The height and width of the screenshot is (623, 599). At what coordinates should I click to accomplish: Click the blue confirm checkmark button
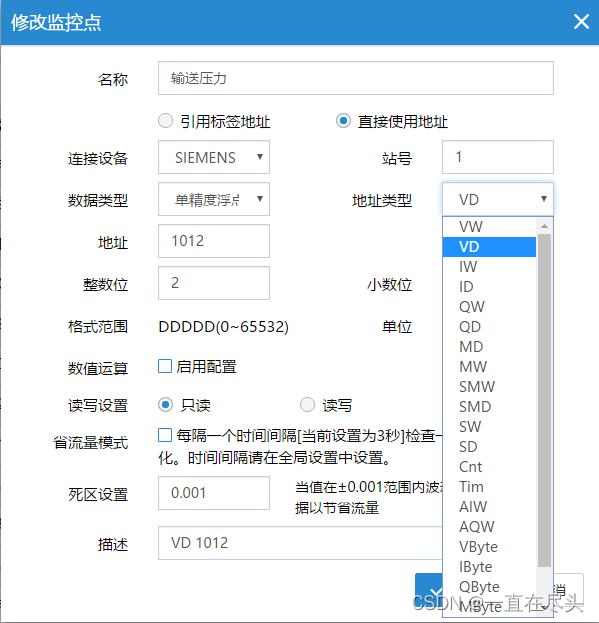[x=429, y=592]
